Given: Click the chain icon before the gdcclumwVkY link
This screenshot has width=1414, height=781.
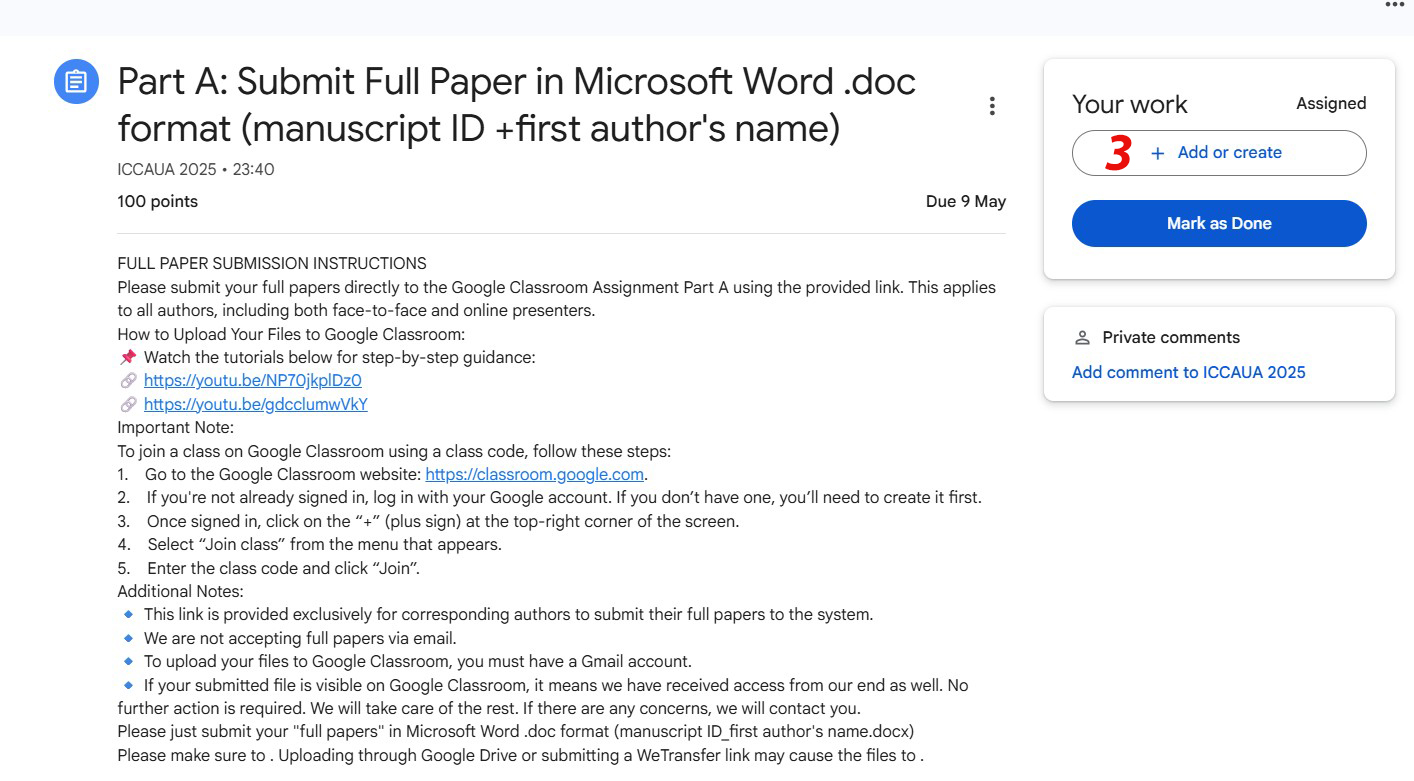Looking at the screenshot, I should point(128,405).
